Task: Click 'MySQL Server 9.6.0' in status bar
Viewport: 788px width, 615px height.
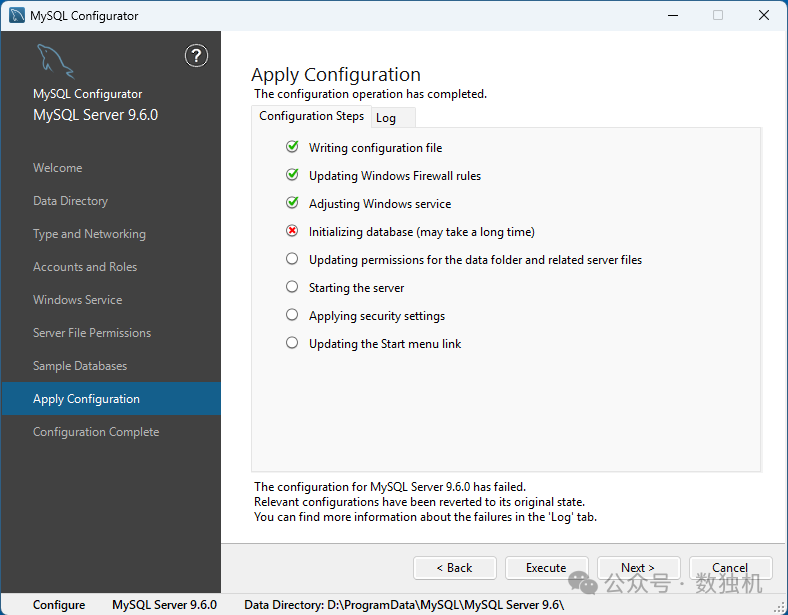Action: pyautogui.click(x=164, y=605)
